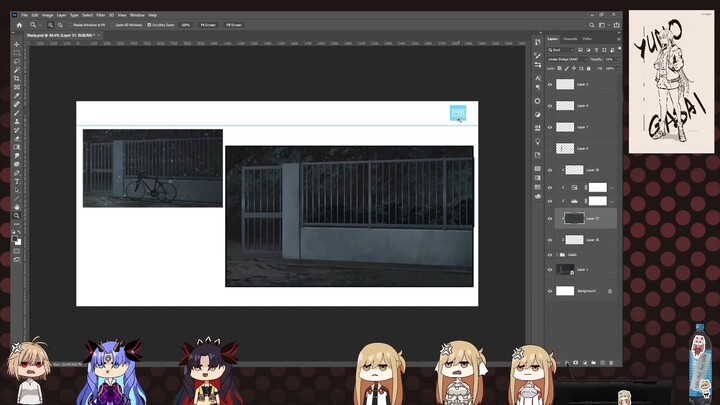Click the Fit Screen button
The width and height of the screenshot is (720, 405).
coord(209,24)
